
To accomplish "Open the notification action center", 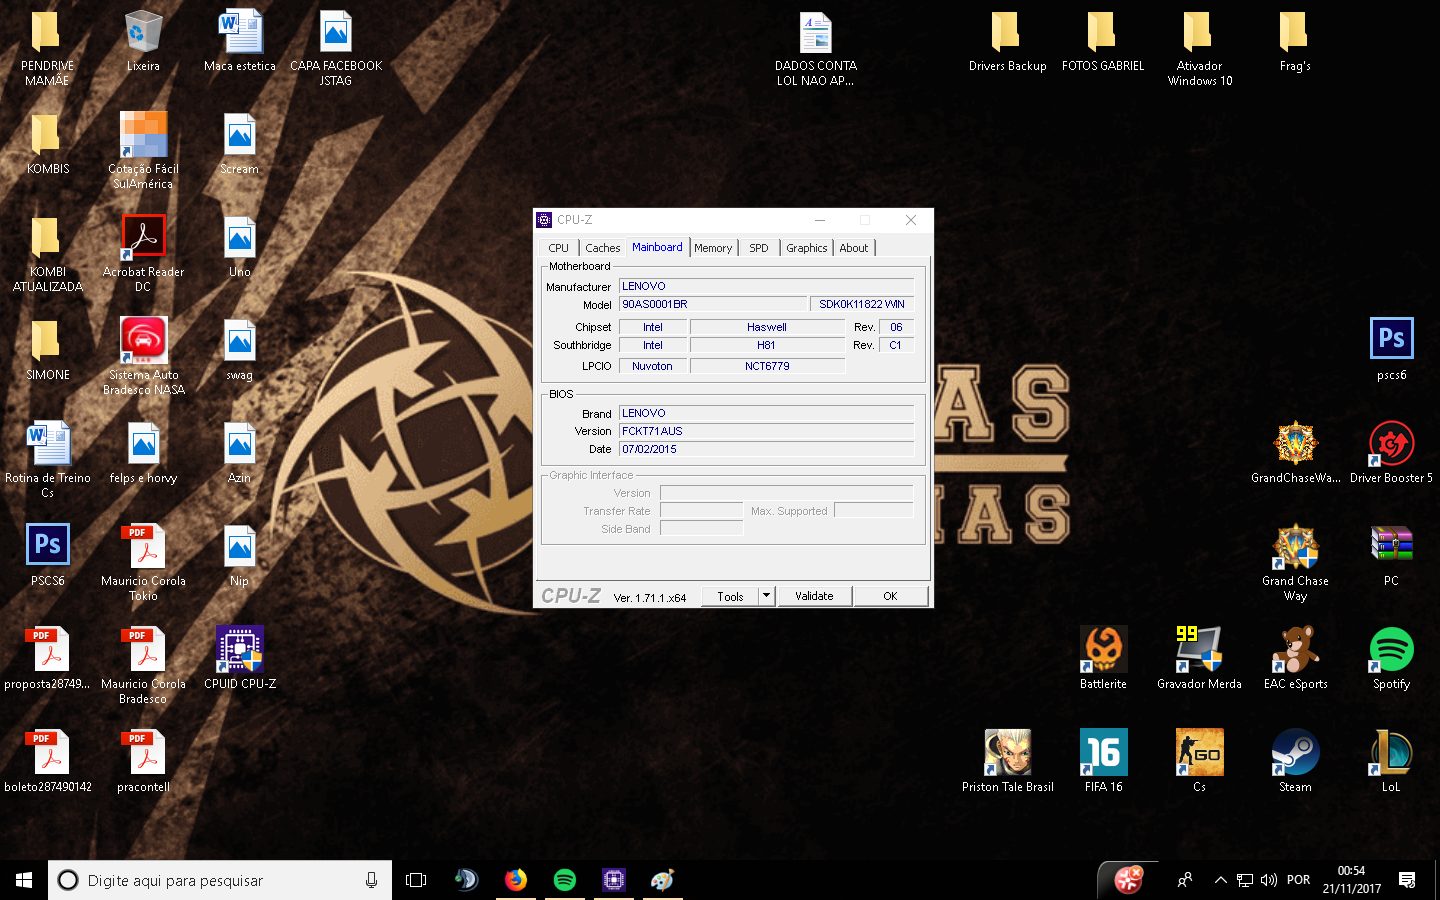I will pos(1407,880).
